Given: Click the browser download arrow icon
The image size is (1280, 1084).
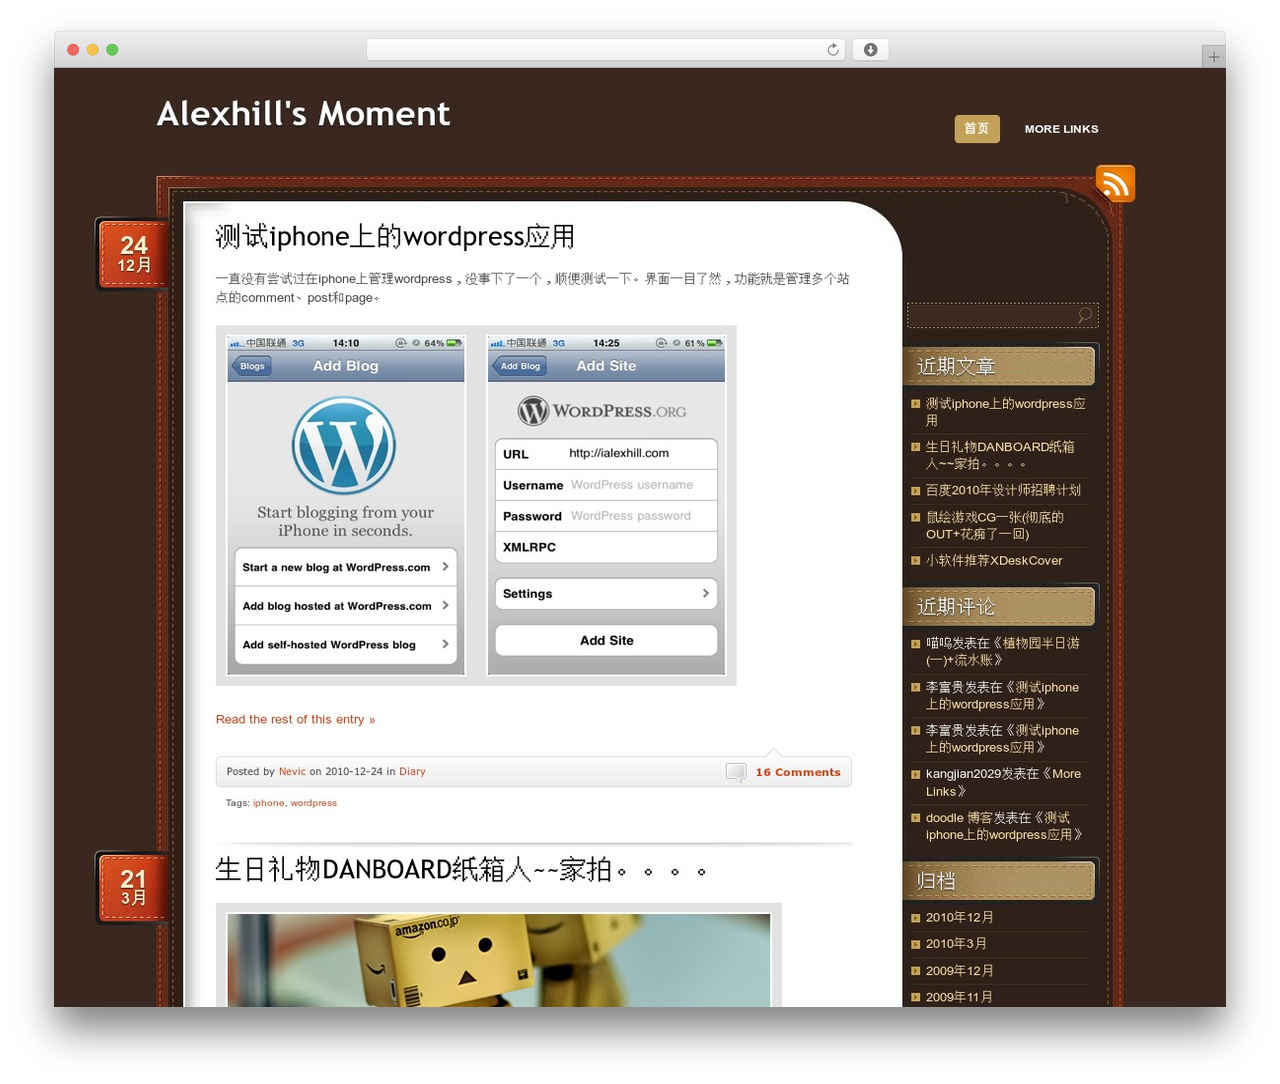Looking at the screenshot, I should 870,50.
